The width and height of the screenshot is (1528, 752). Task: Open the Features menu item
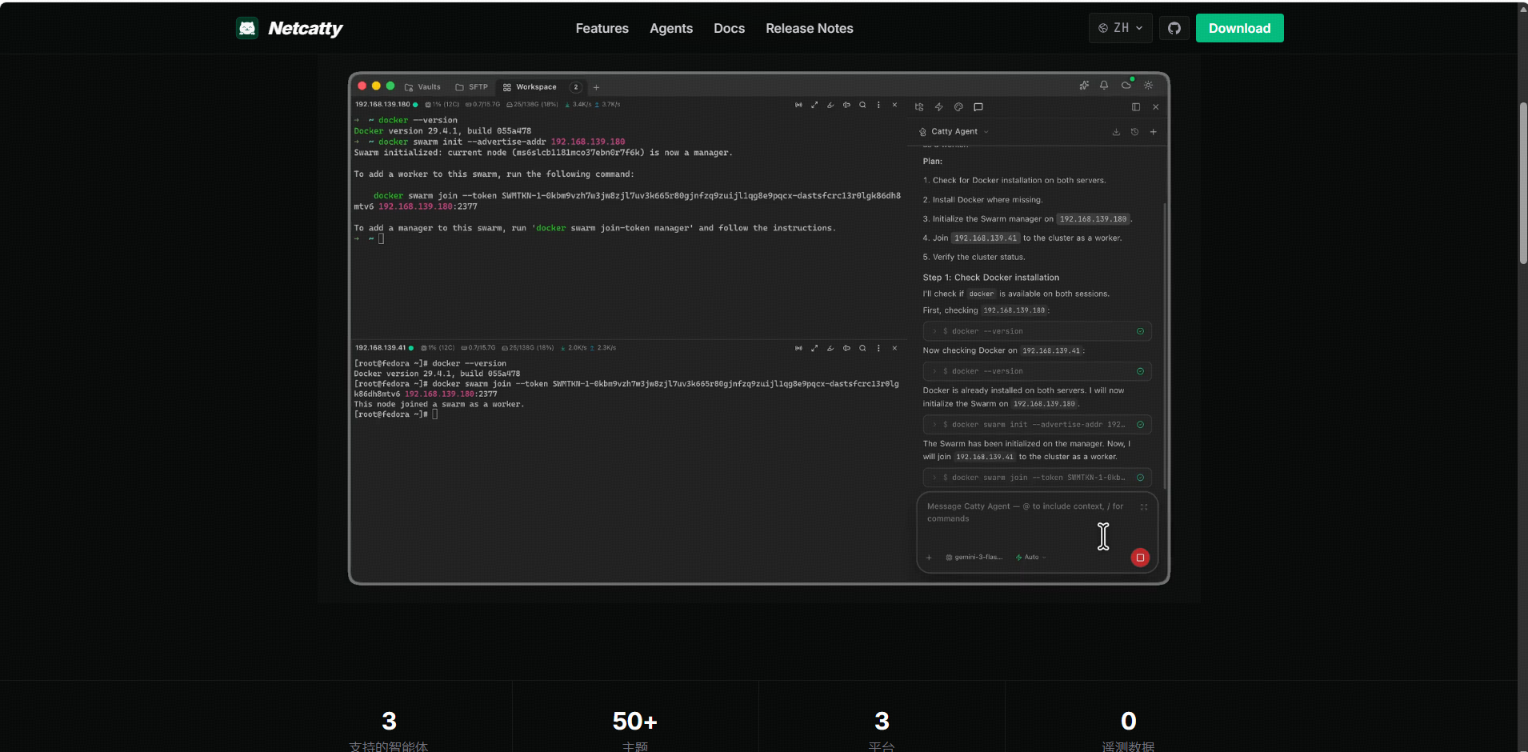click(x=602, y=28)
